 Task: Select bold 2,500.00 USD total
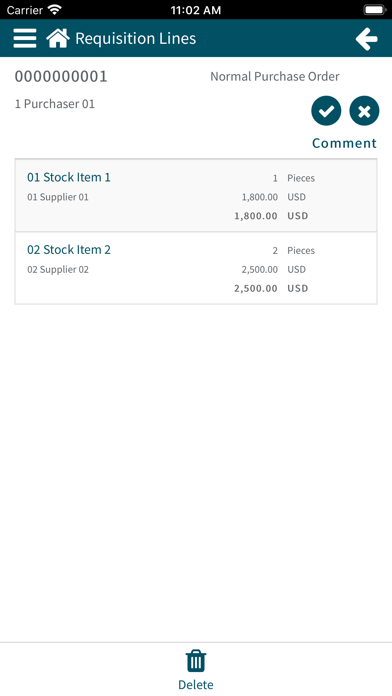(x=271, y=289)
